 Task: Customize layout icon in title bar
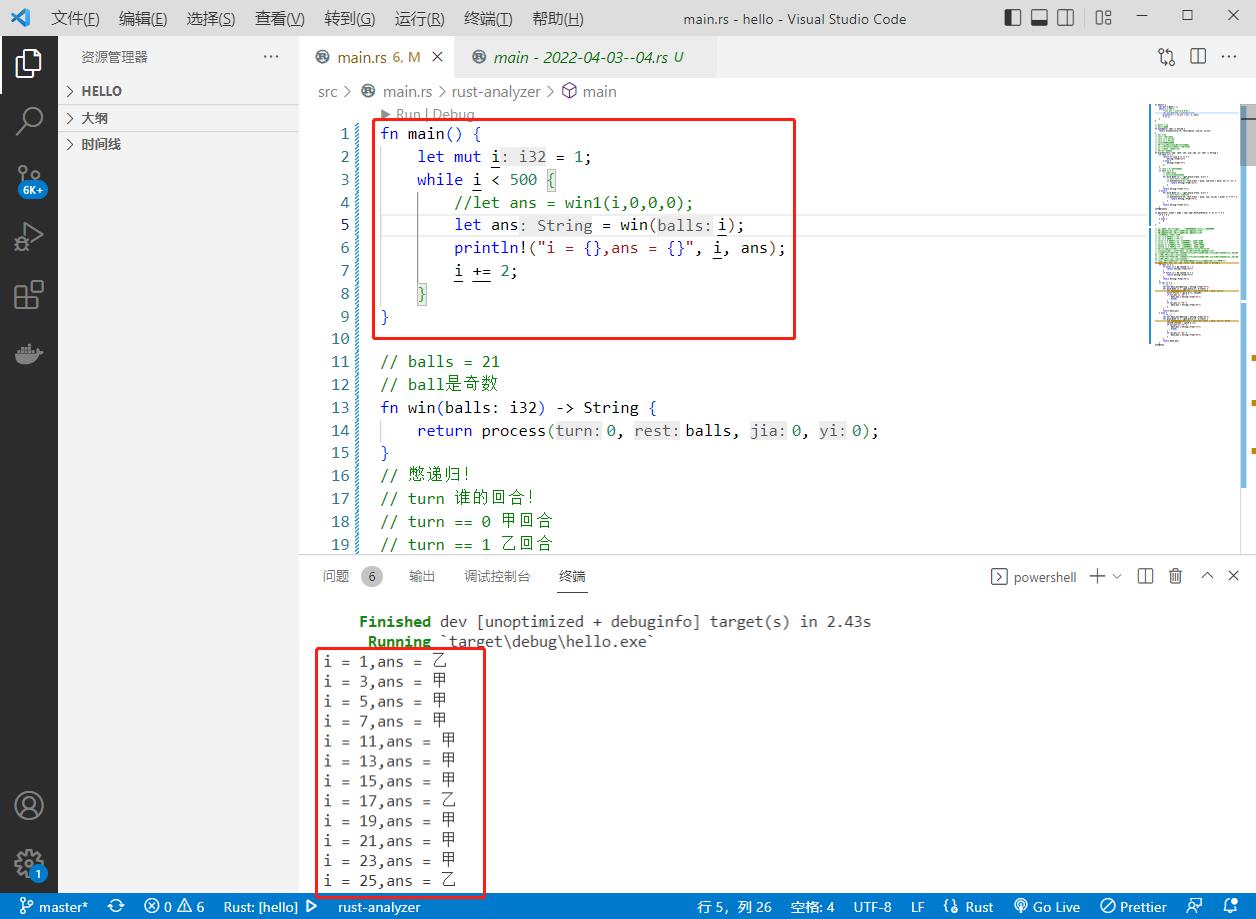[x=1103, y=17]
